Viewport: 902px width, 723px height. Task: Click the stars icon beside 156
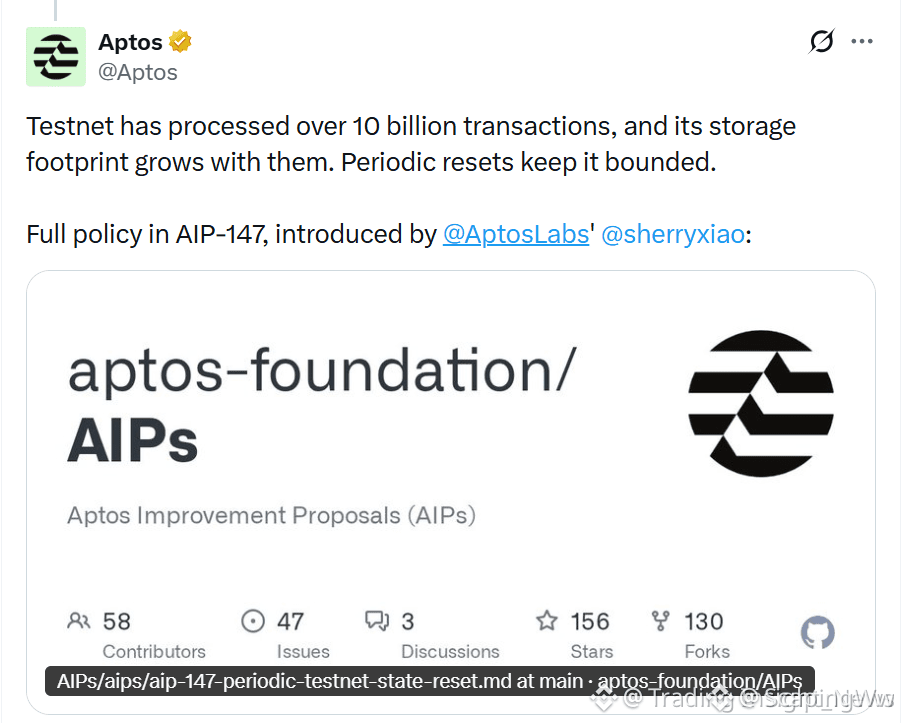tap(546, 621)
